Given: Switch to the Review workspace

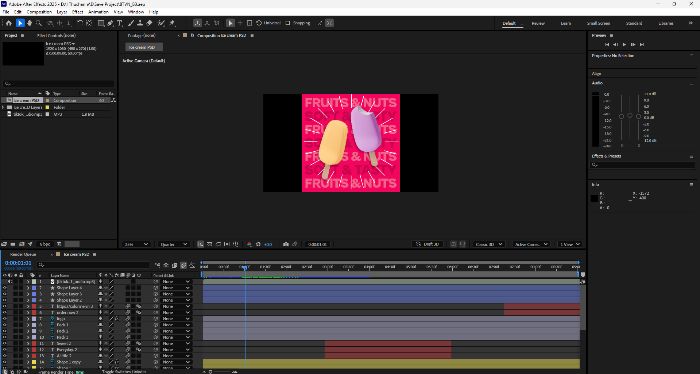Looking at the screenshot, I should pos(538,23).
